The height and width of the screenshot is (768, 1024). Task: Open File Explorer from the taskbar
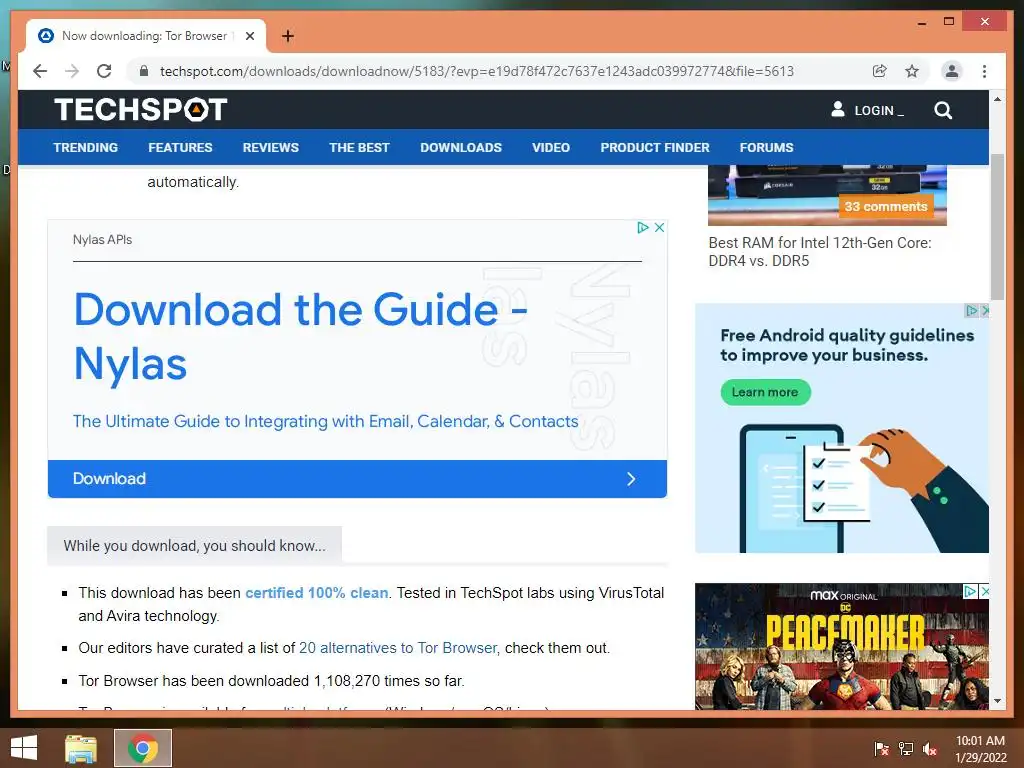pos(81,748)
